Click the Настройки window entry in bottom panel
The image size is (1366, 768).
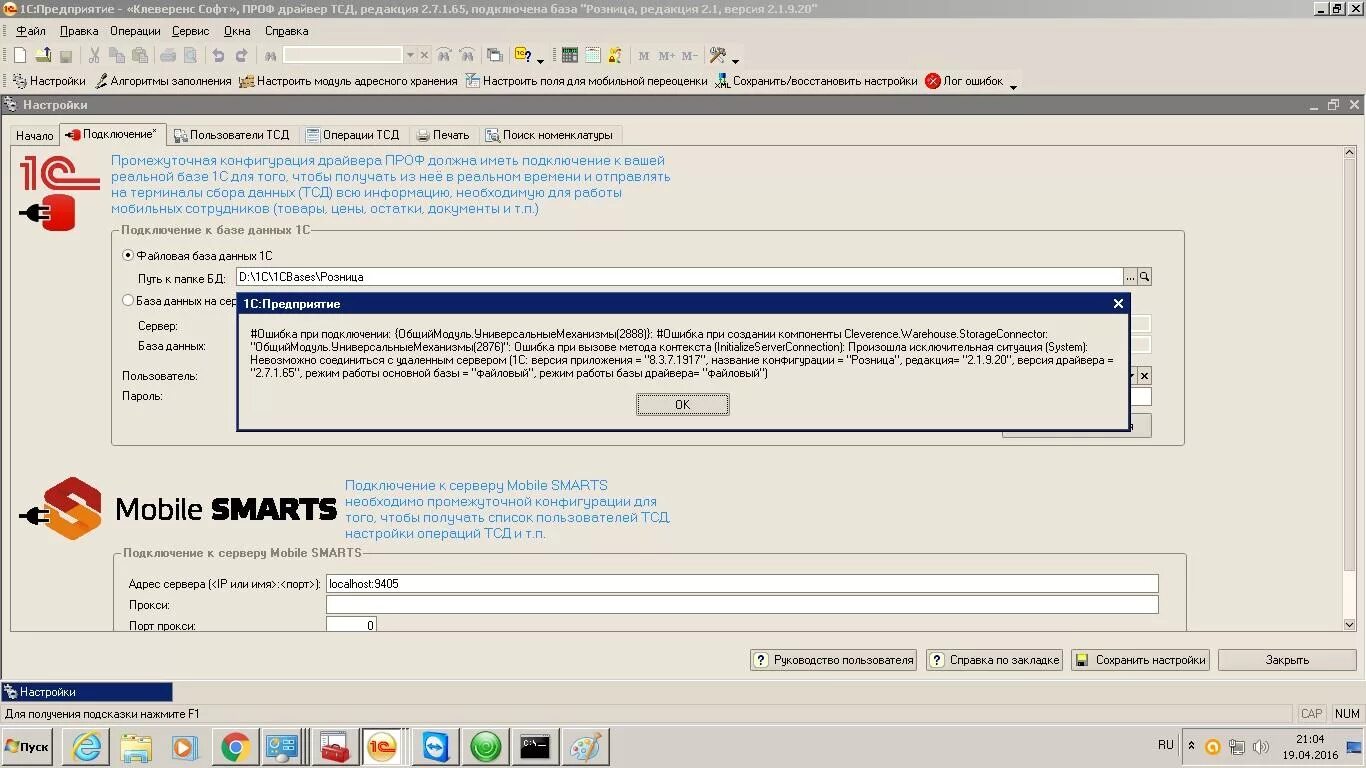coord(87,691)
